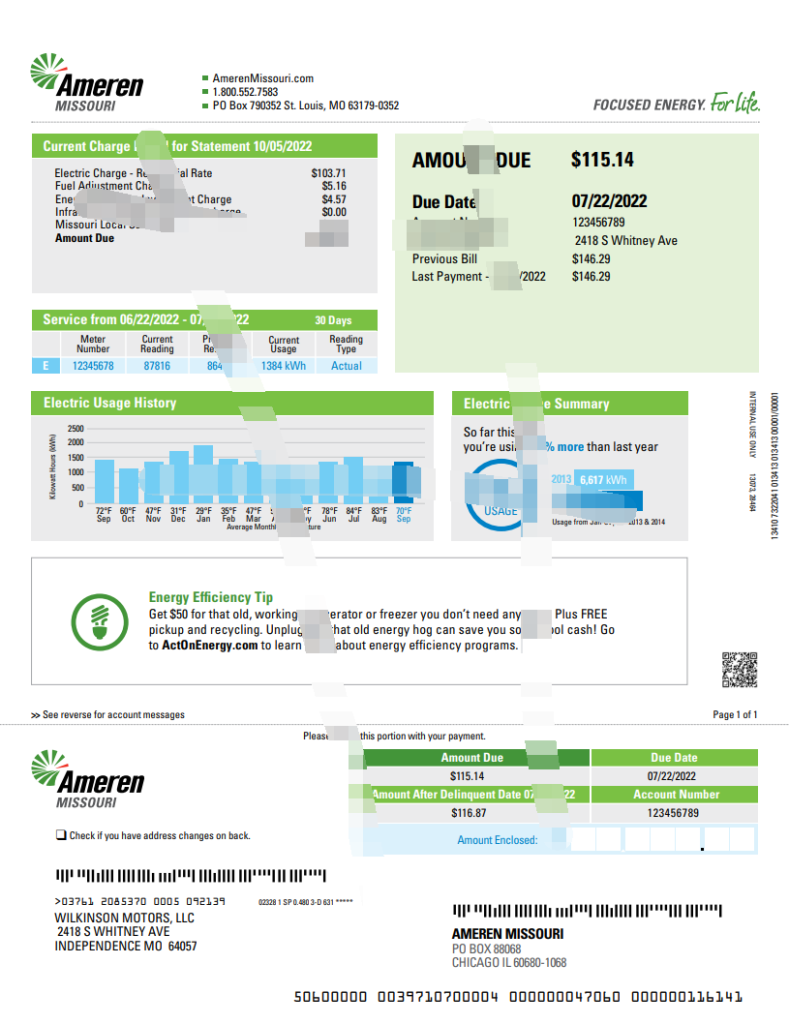
Task: Click the phone number 1.800.552.7583
Action: click(245, 92)
